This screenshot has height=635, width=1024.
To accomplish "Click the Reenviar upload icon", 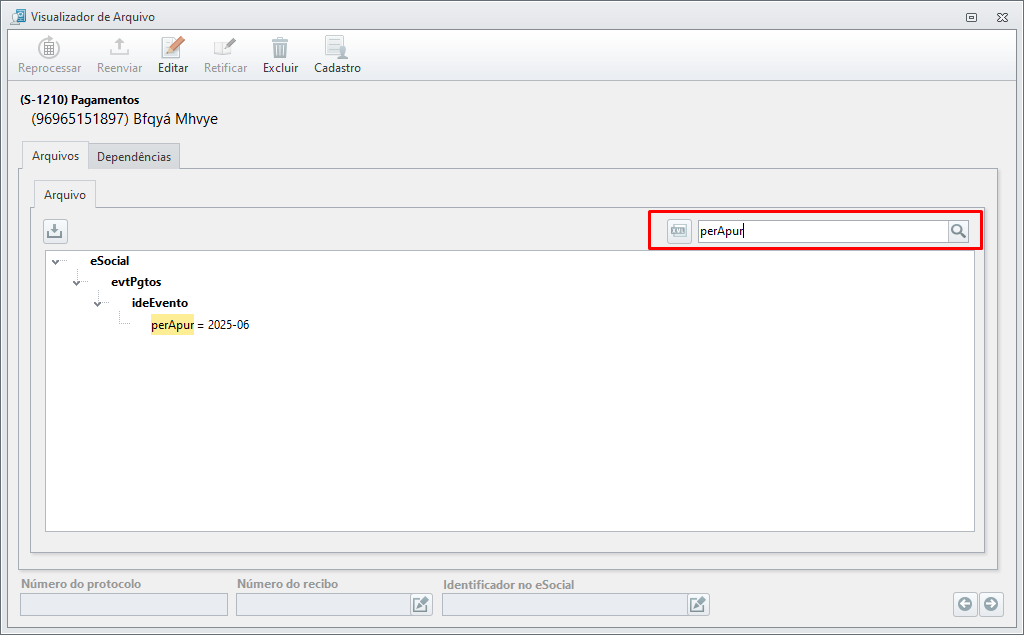I will click(119, 47).
